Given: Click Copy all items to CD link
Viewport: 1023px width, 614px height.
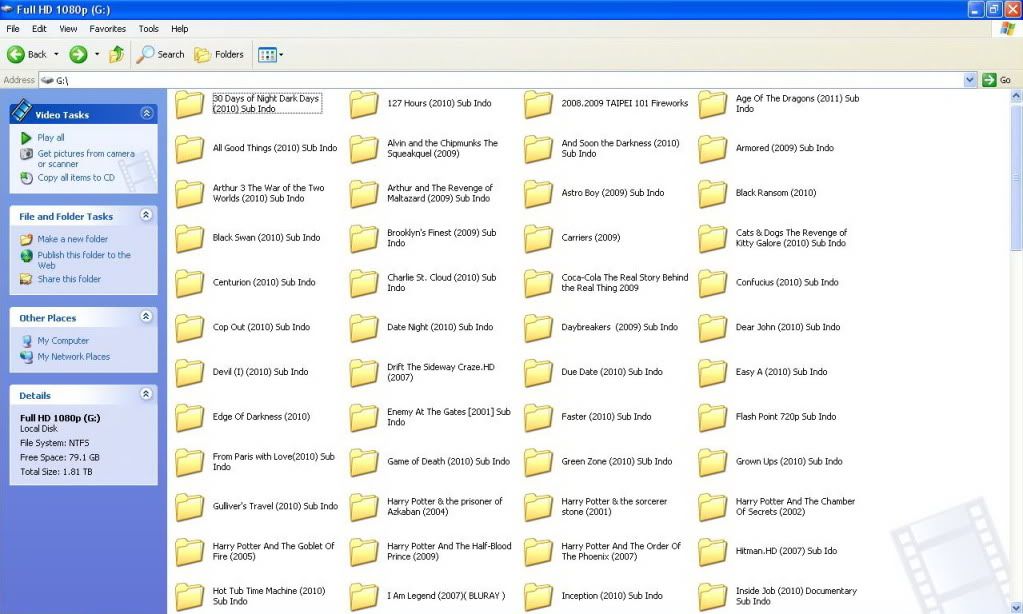Looking at the screenshot, I should click(x=76, y=177).
